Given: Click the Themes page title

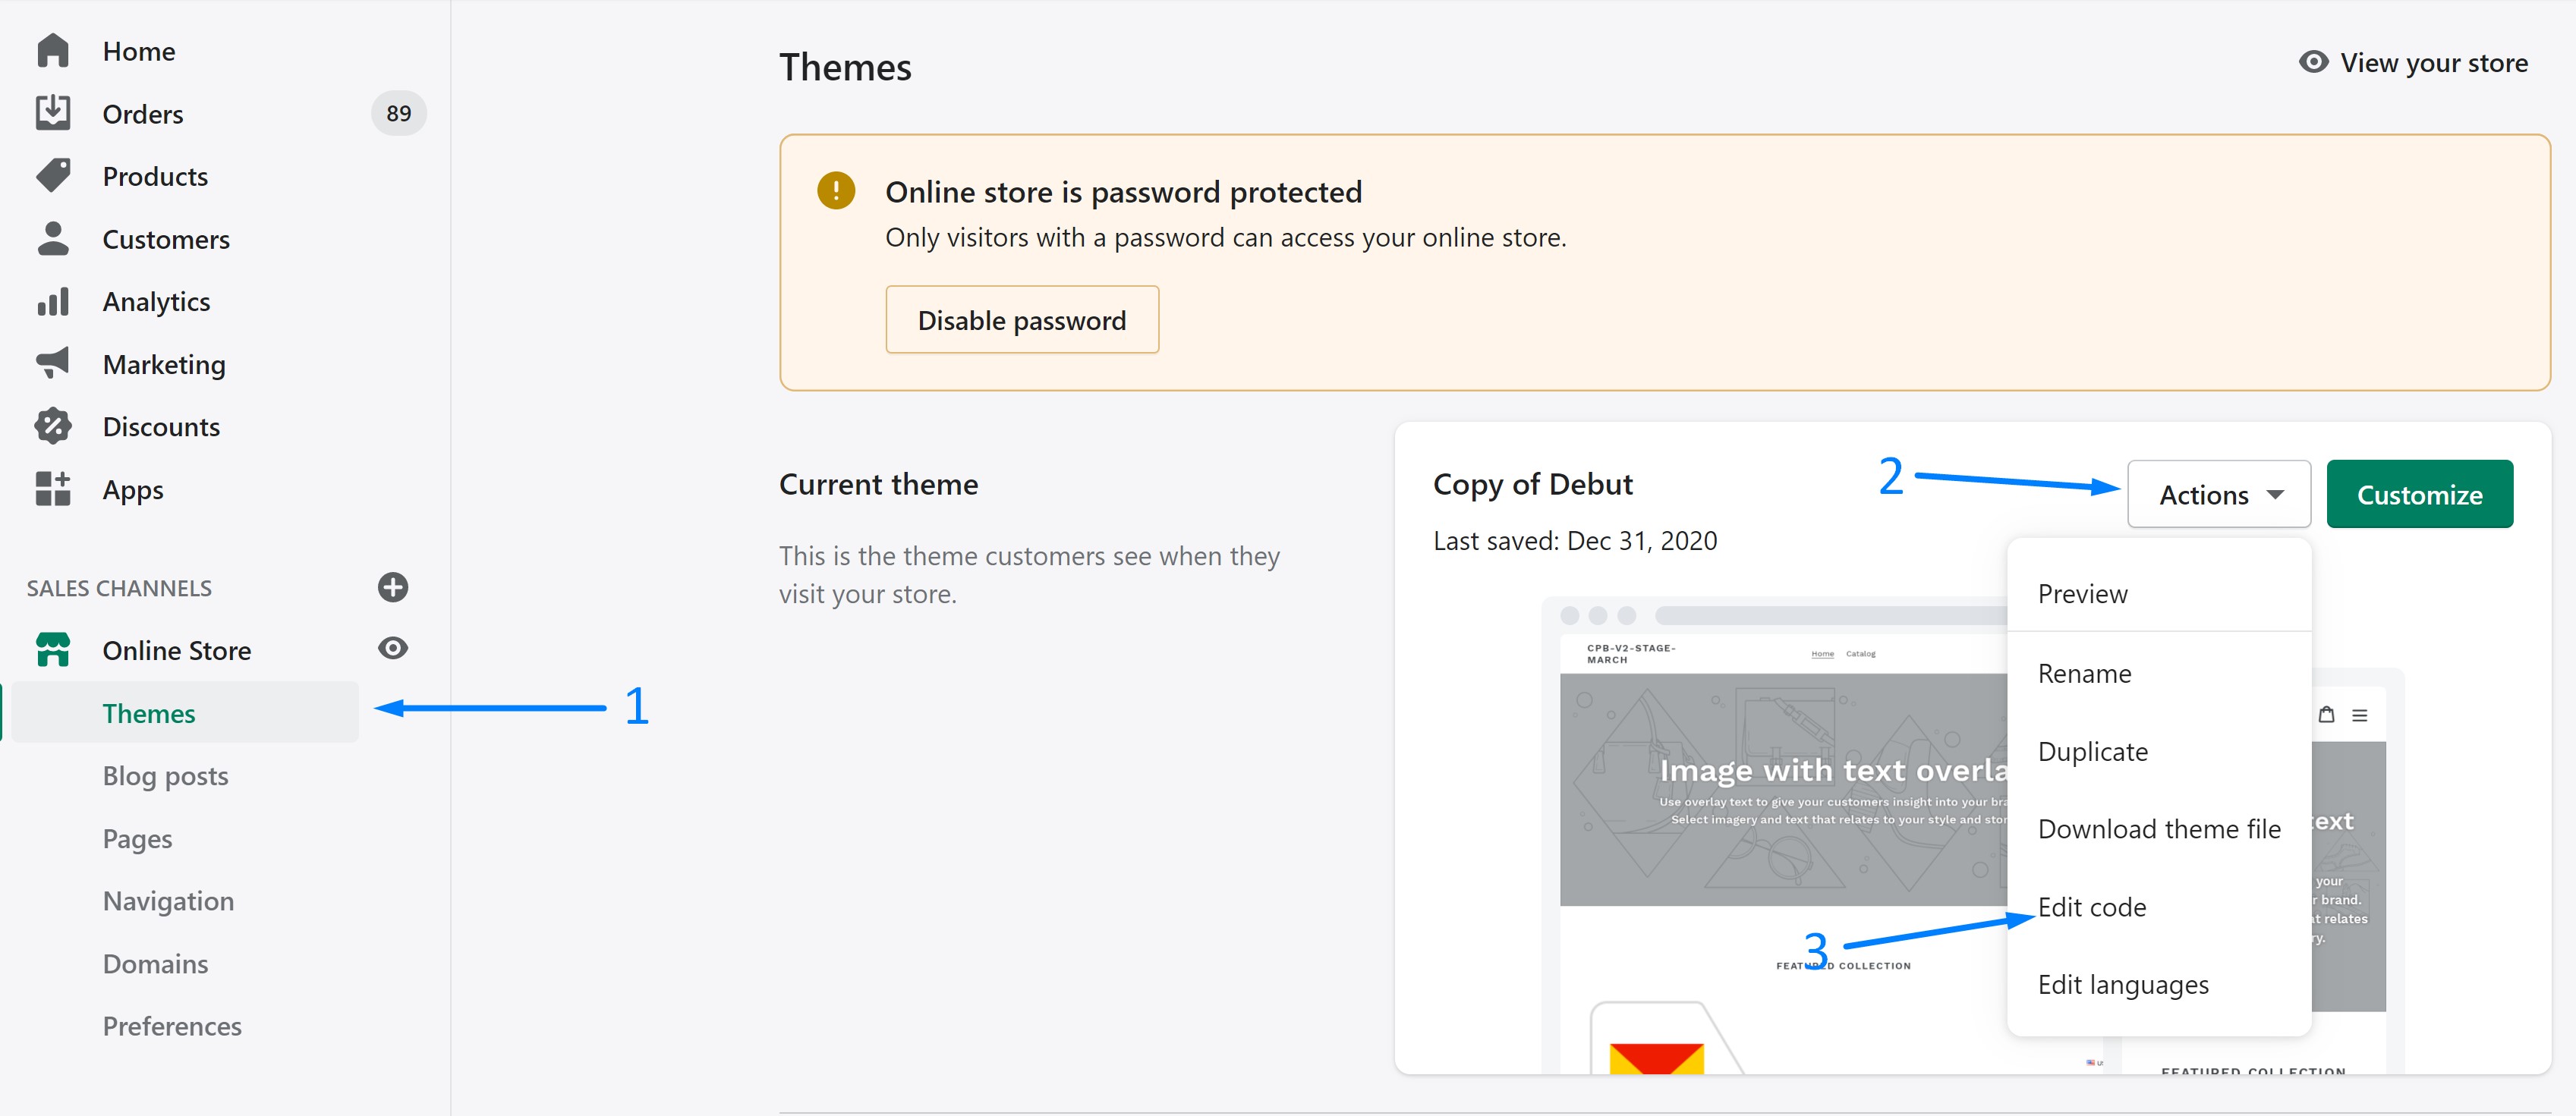Looking at the screenshot, I should [x=845, y=67].
